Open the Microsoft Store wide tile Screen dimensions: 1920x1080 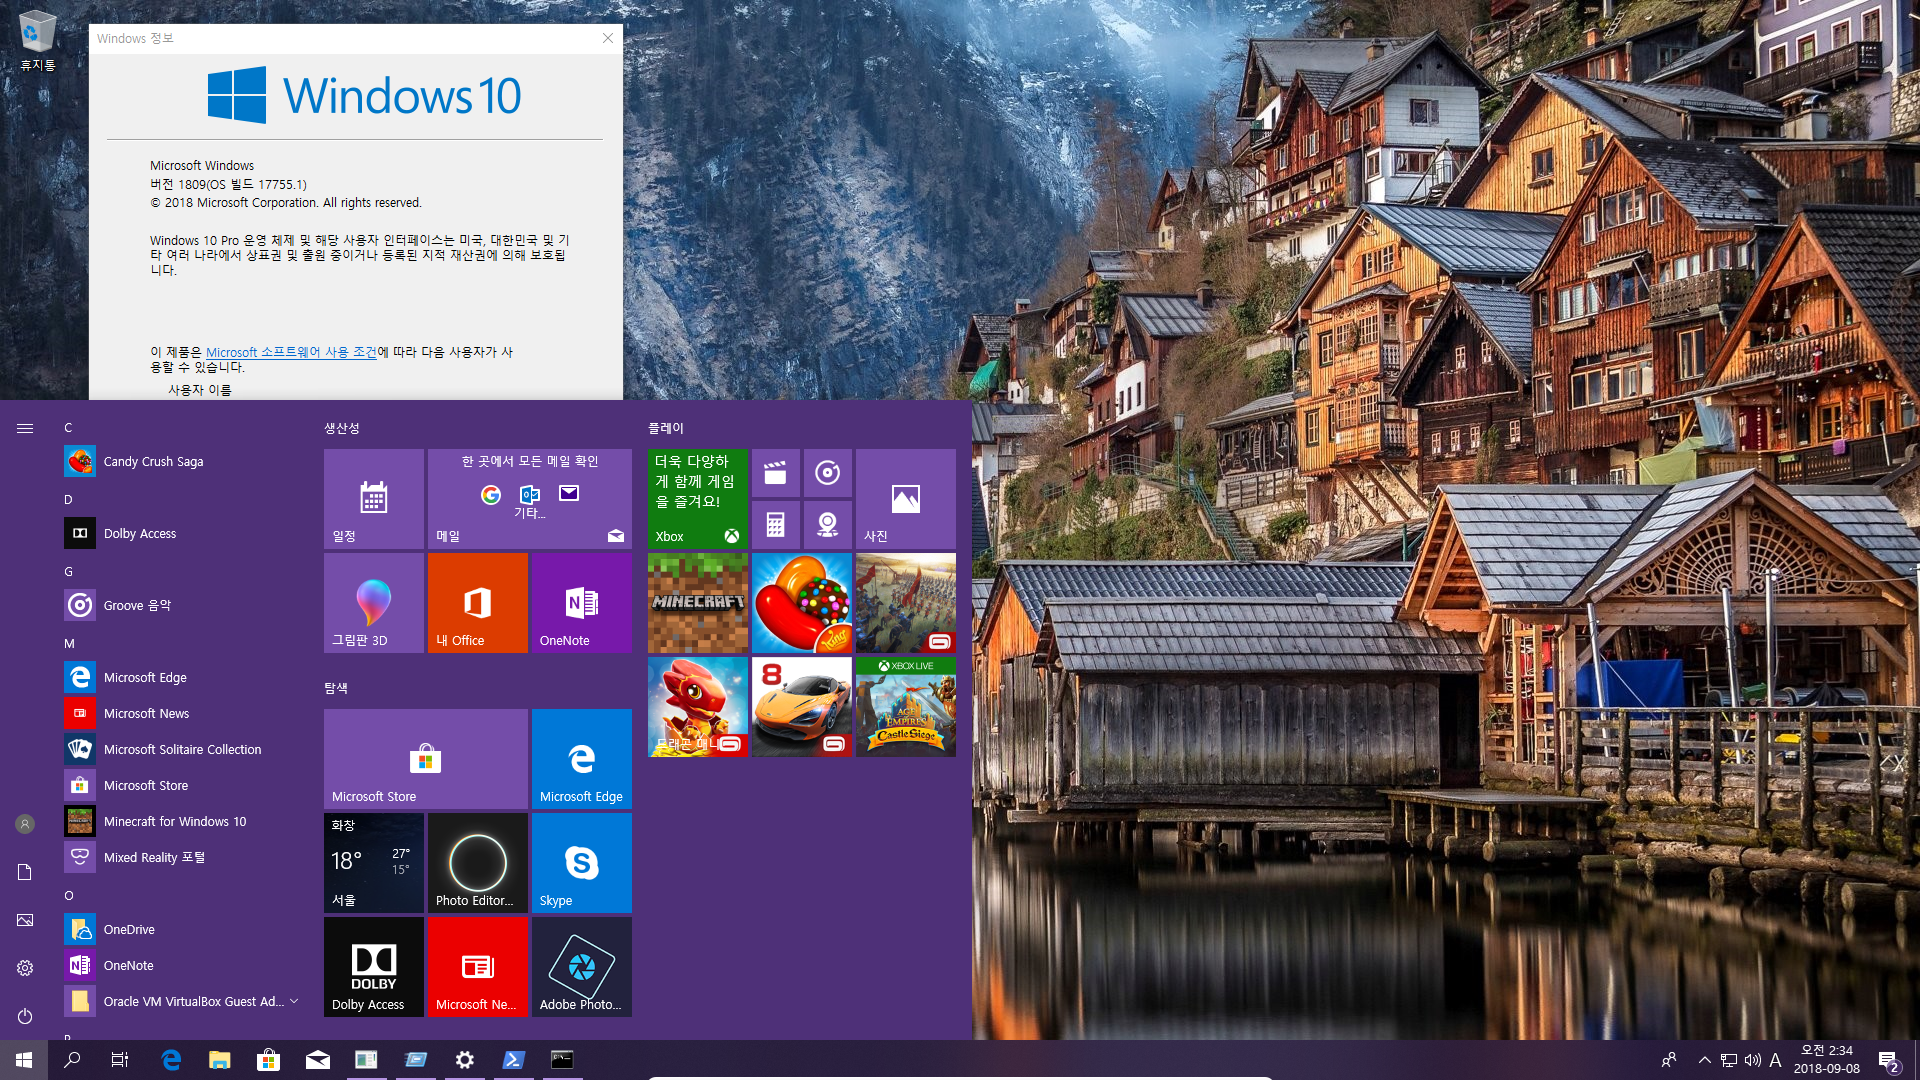point(426,759)
